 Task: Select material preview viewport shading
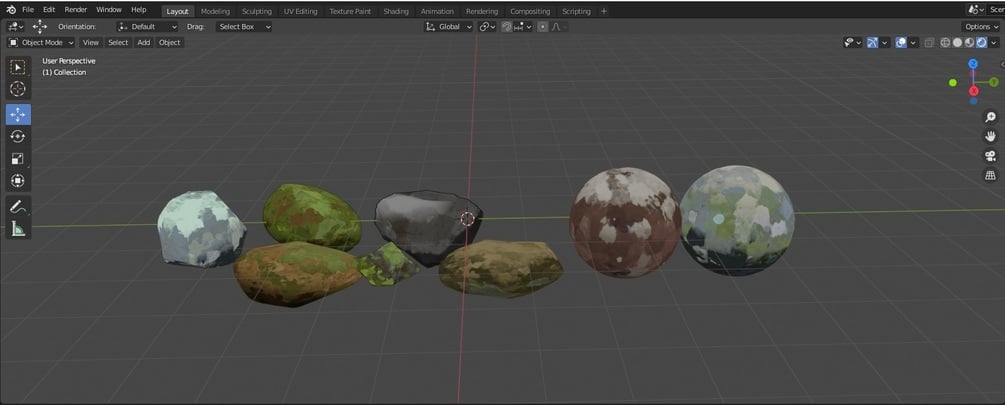point(969,43)
